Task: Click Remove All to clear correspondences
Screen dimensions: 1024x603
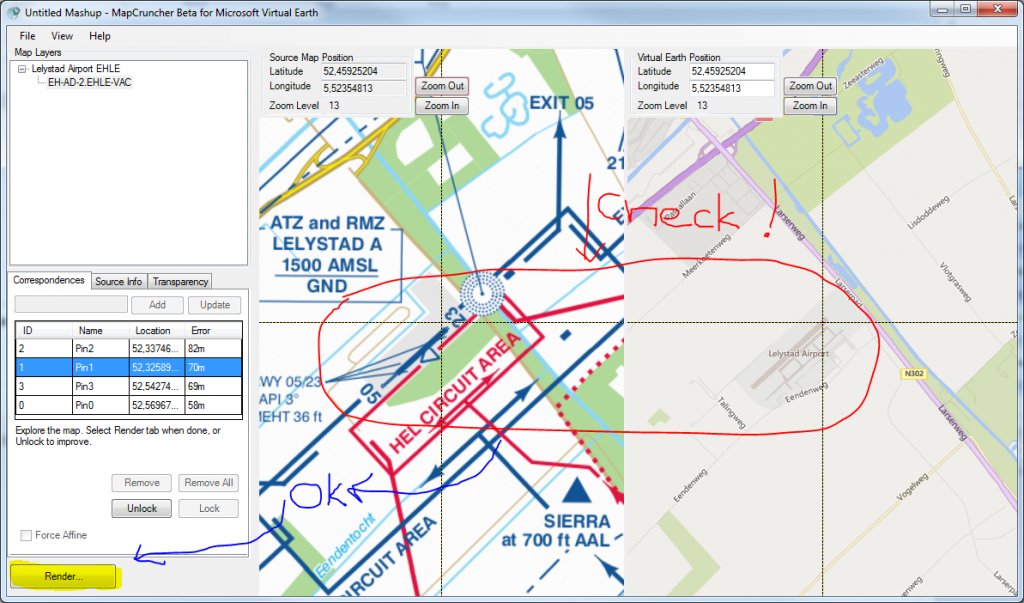Action: coord(208,483)
